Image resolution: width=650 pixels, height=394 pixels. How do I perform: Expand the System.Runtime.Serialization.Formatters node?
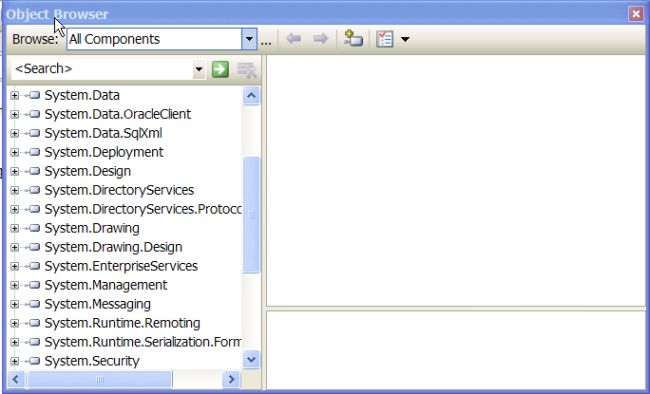tap(15, 342)
